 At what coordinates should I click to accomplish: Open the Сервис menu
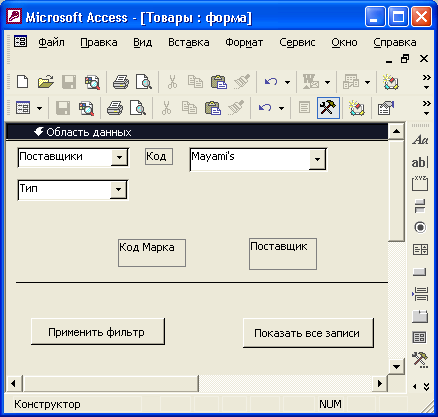[297, 42]
